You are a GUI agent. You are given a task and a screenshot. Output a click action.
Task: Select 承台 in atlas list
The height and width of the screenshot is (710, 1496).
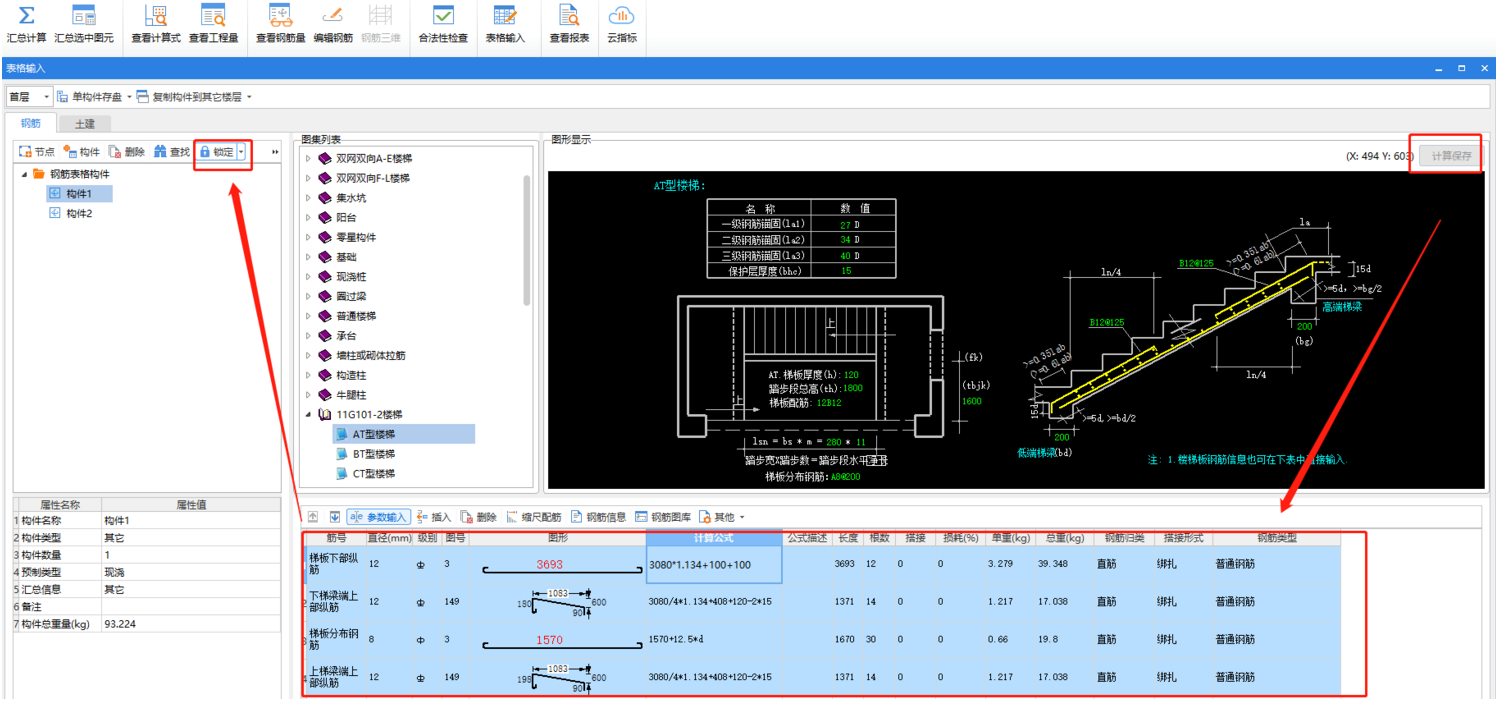tap(346, 336)
